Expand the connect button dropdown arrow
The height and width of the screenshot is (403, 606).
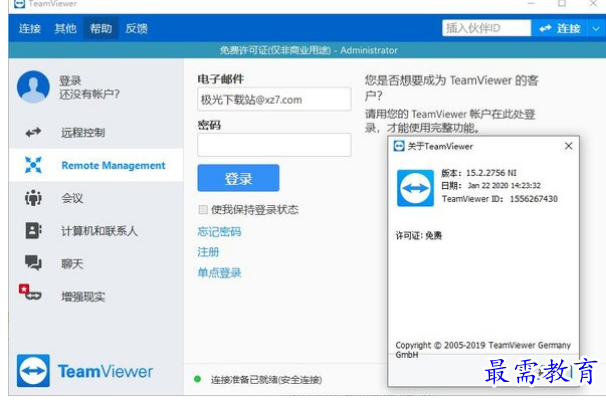coord(596,28)
